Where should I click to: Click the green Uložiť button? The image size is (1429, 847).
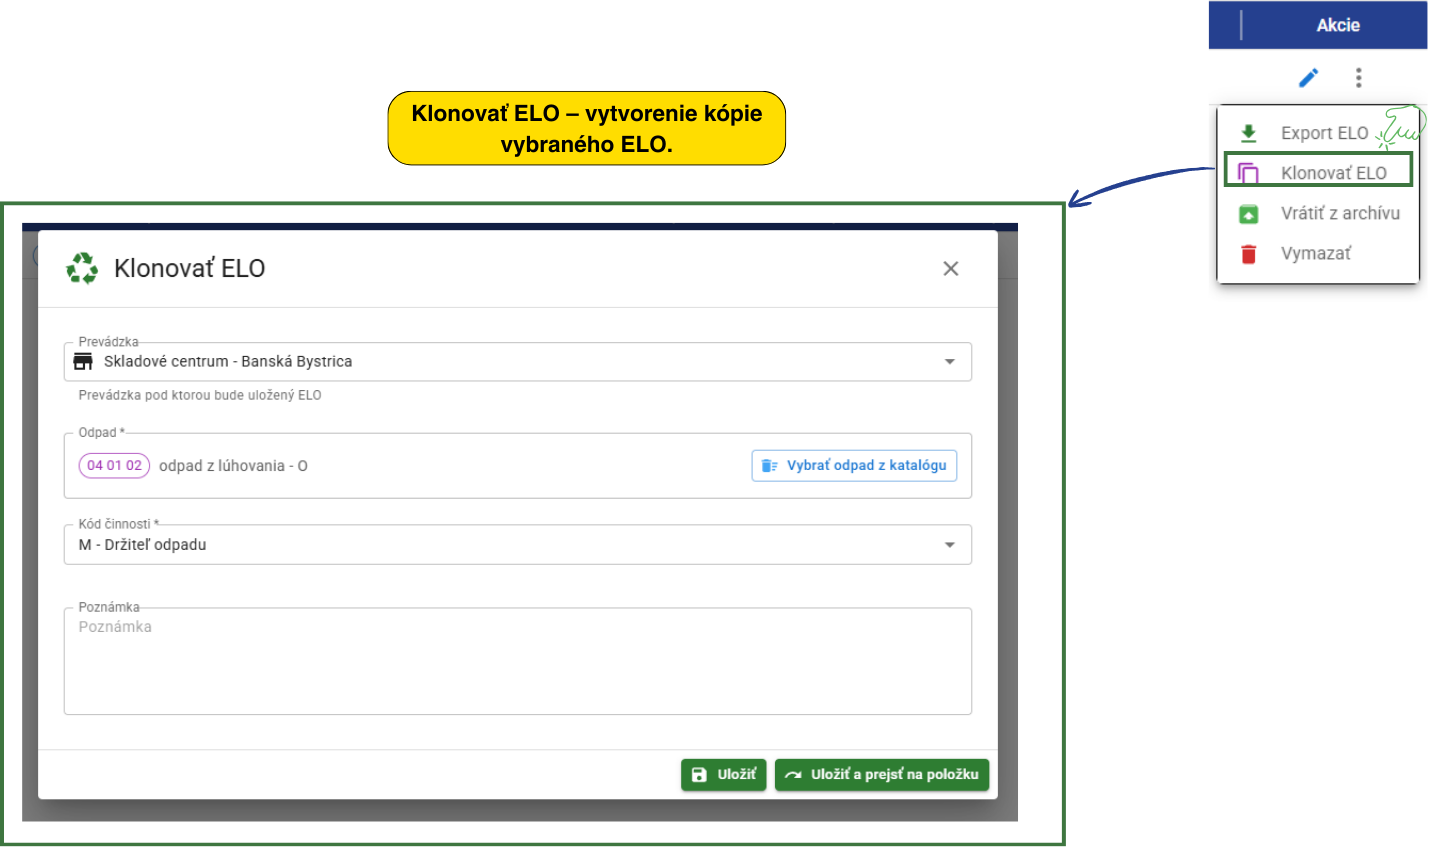[723, 775]
